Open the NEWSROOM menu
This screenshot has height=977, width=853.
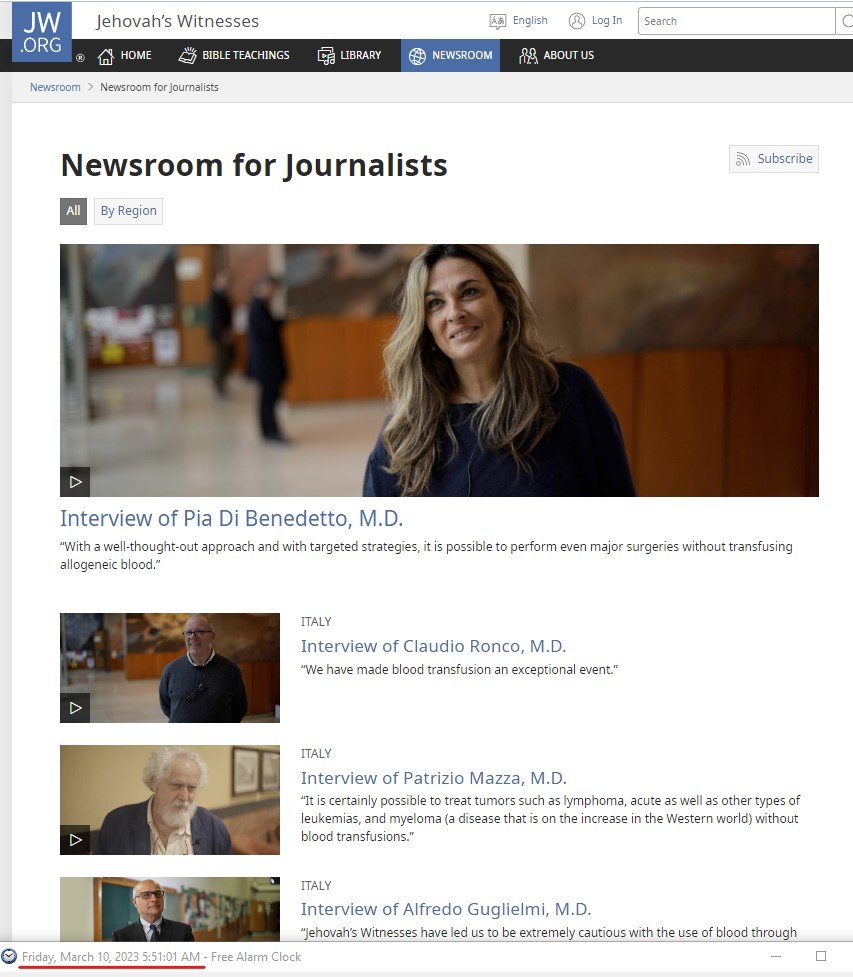[450, 55]
